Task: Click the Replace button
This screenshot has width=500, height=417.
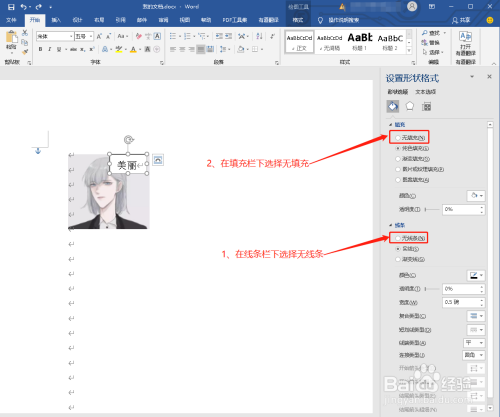Action: (431, 43)
